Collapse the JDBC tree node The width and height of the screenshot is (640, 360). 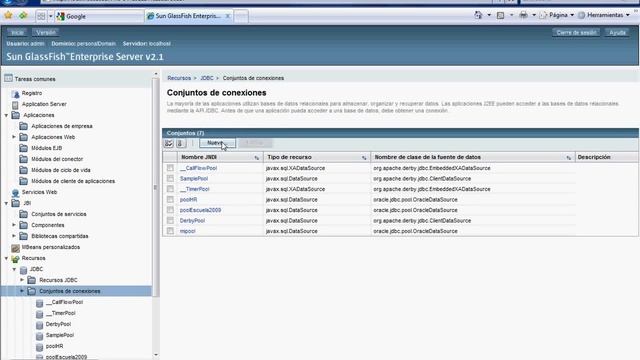tap(14, 269)
